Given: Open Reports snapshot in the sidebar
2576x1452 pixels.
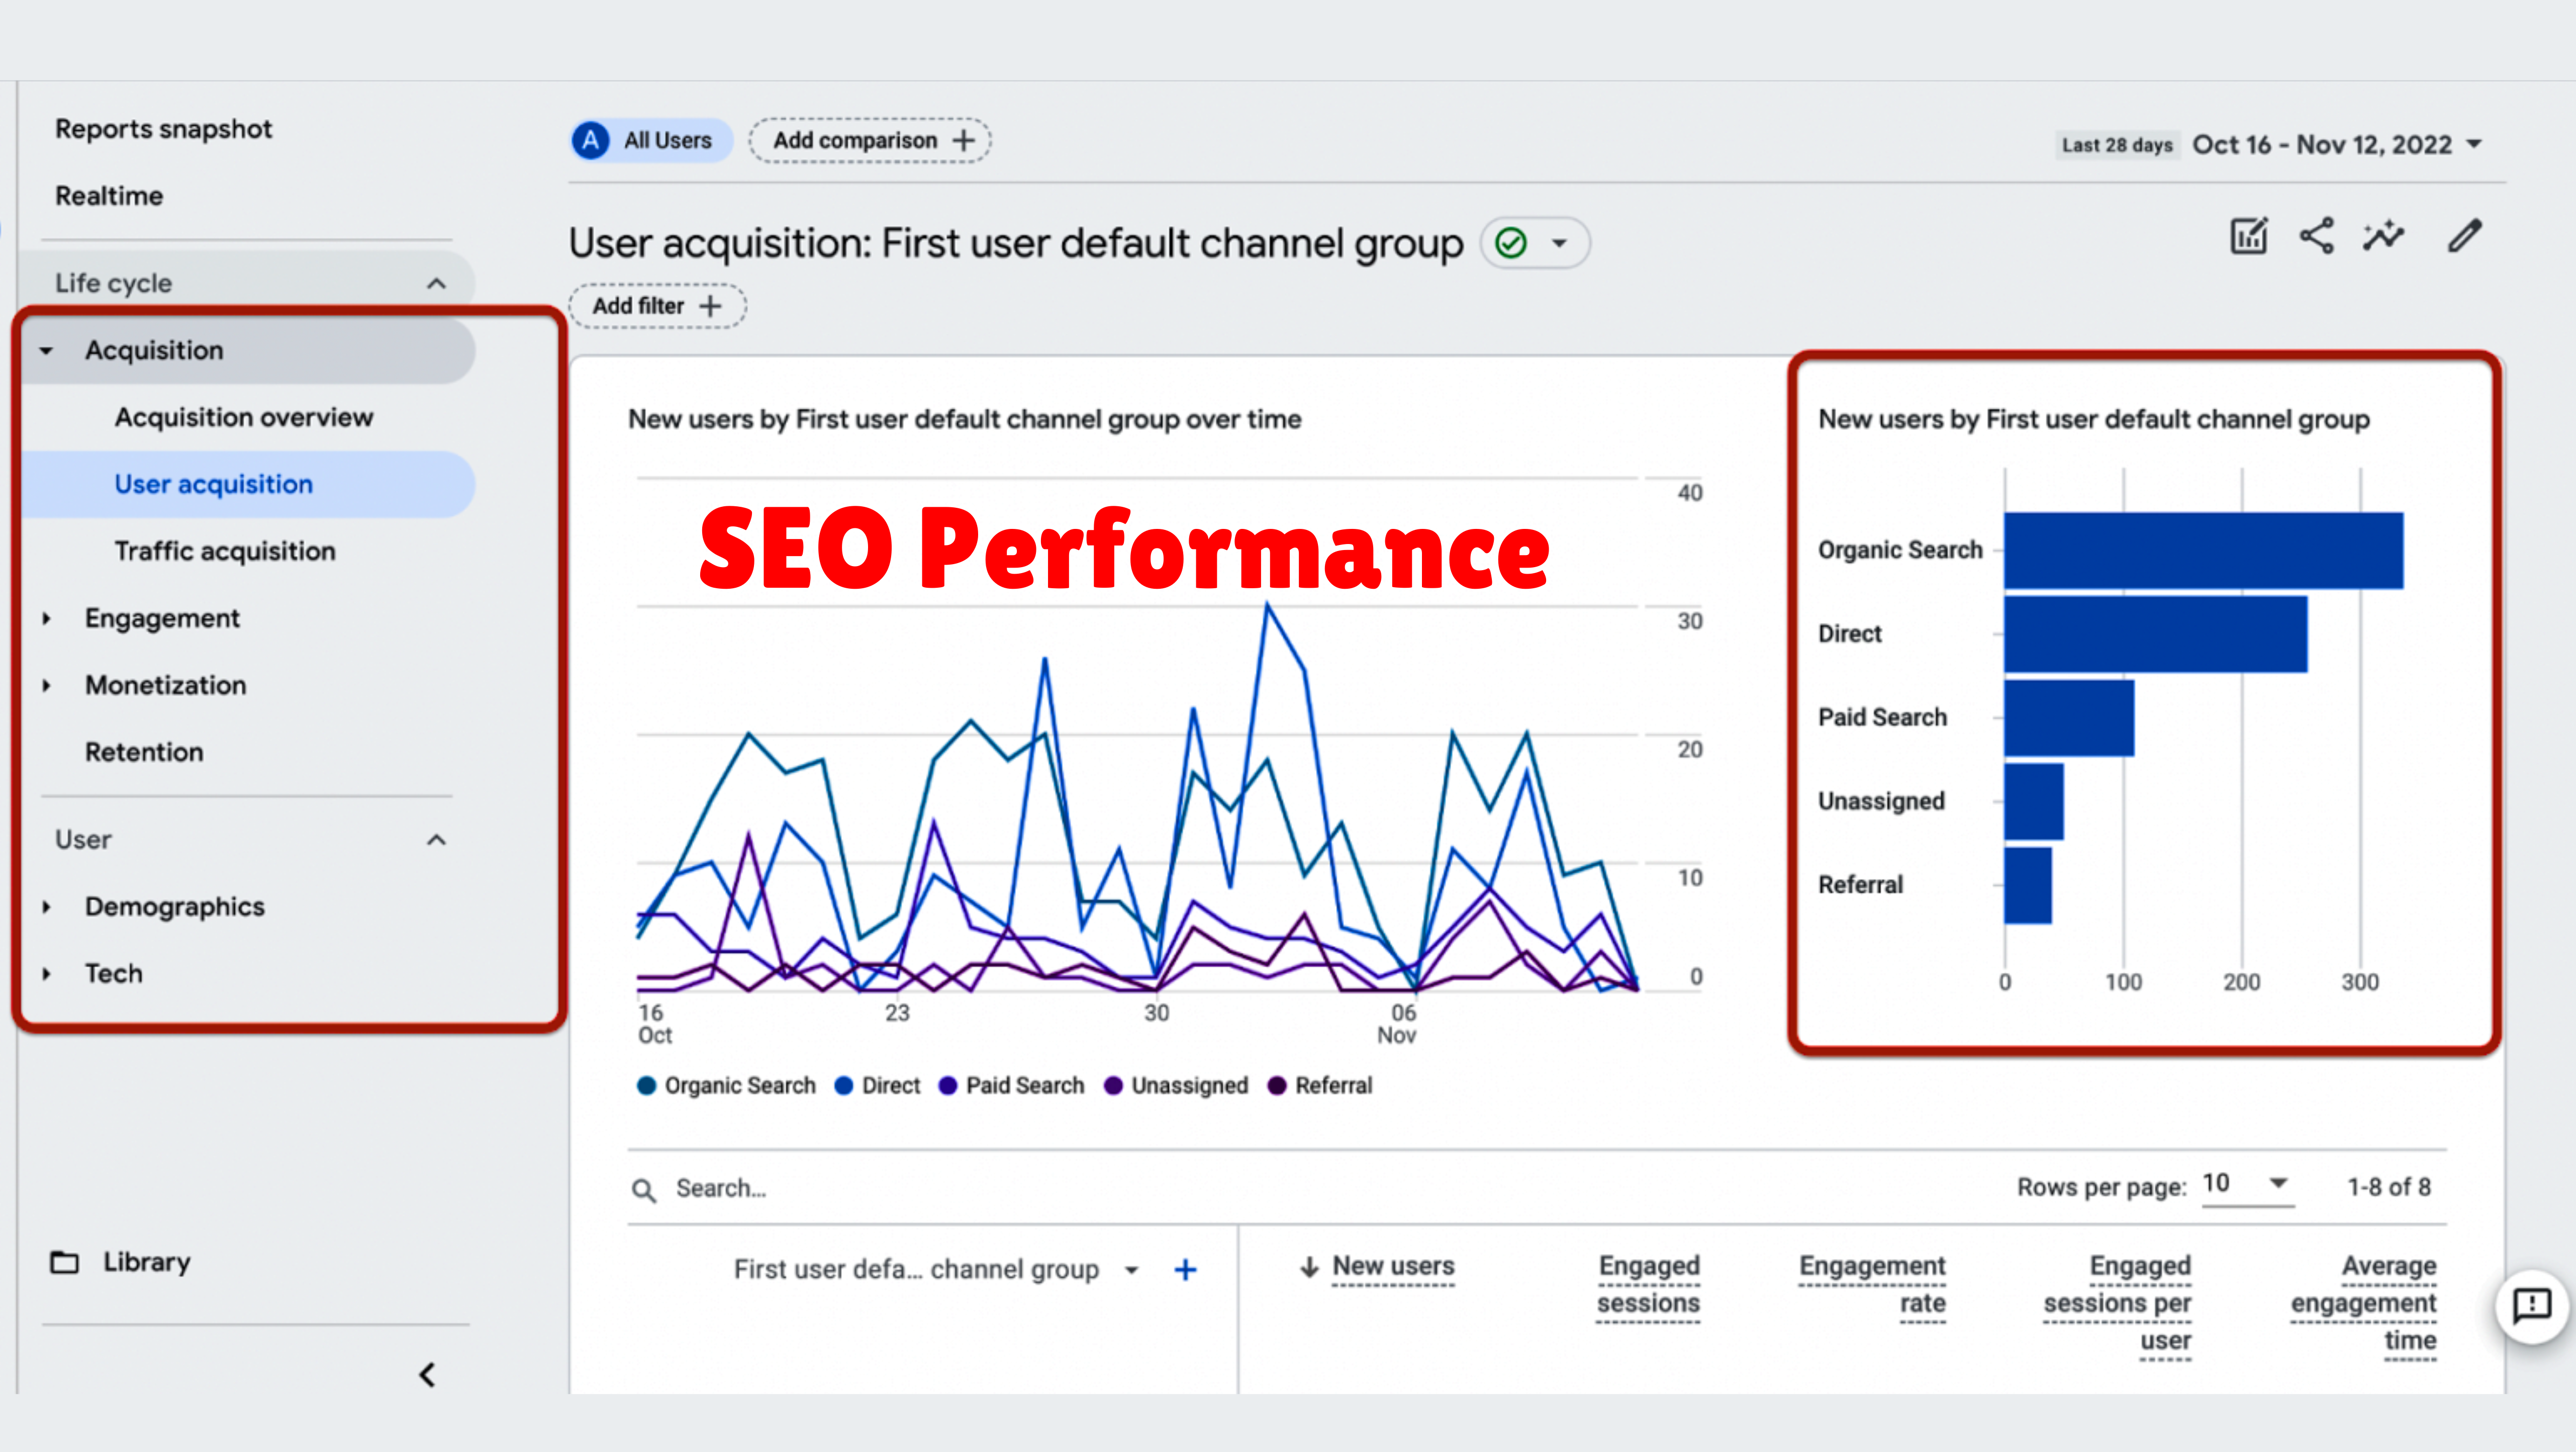Looking at the screenshot, I should (163, 129).
